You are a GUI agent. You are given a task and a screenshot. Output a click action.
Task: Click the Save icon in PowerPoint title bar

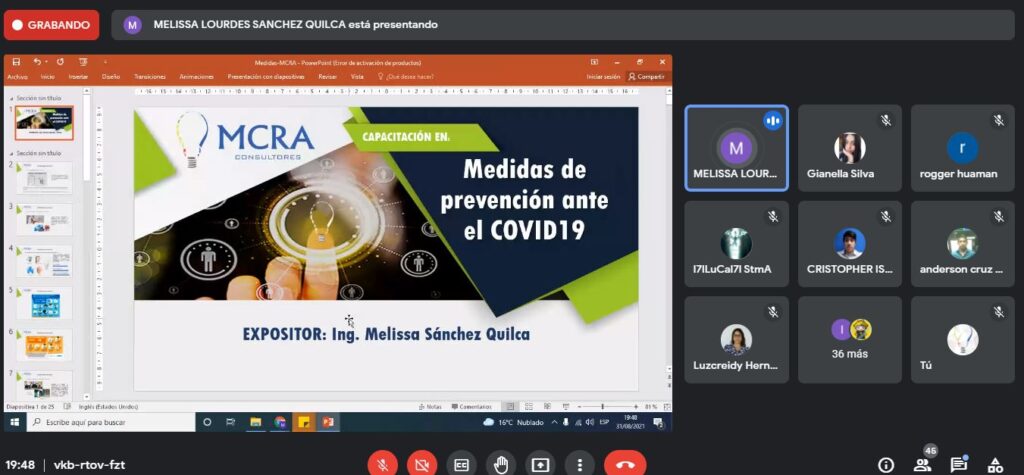tap(16, 62)
